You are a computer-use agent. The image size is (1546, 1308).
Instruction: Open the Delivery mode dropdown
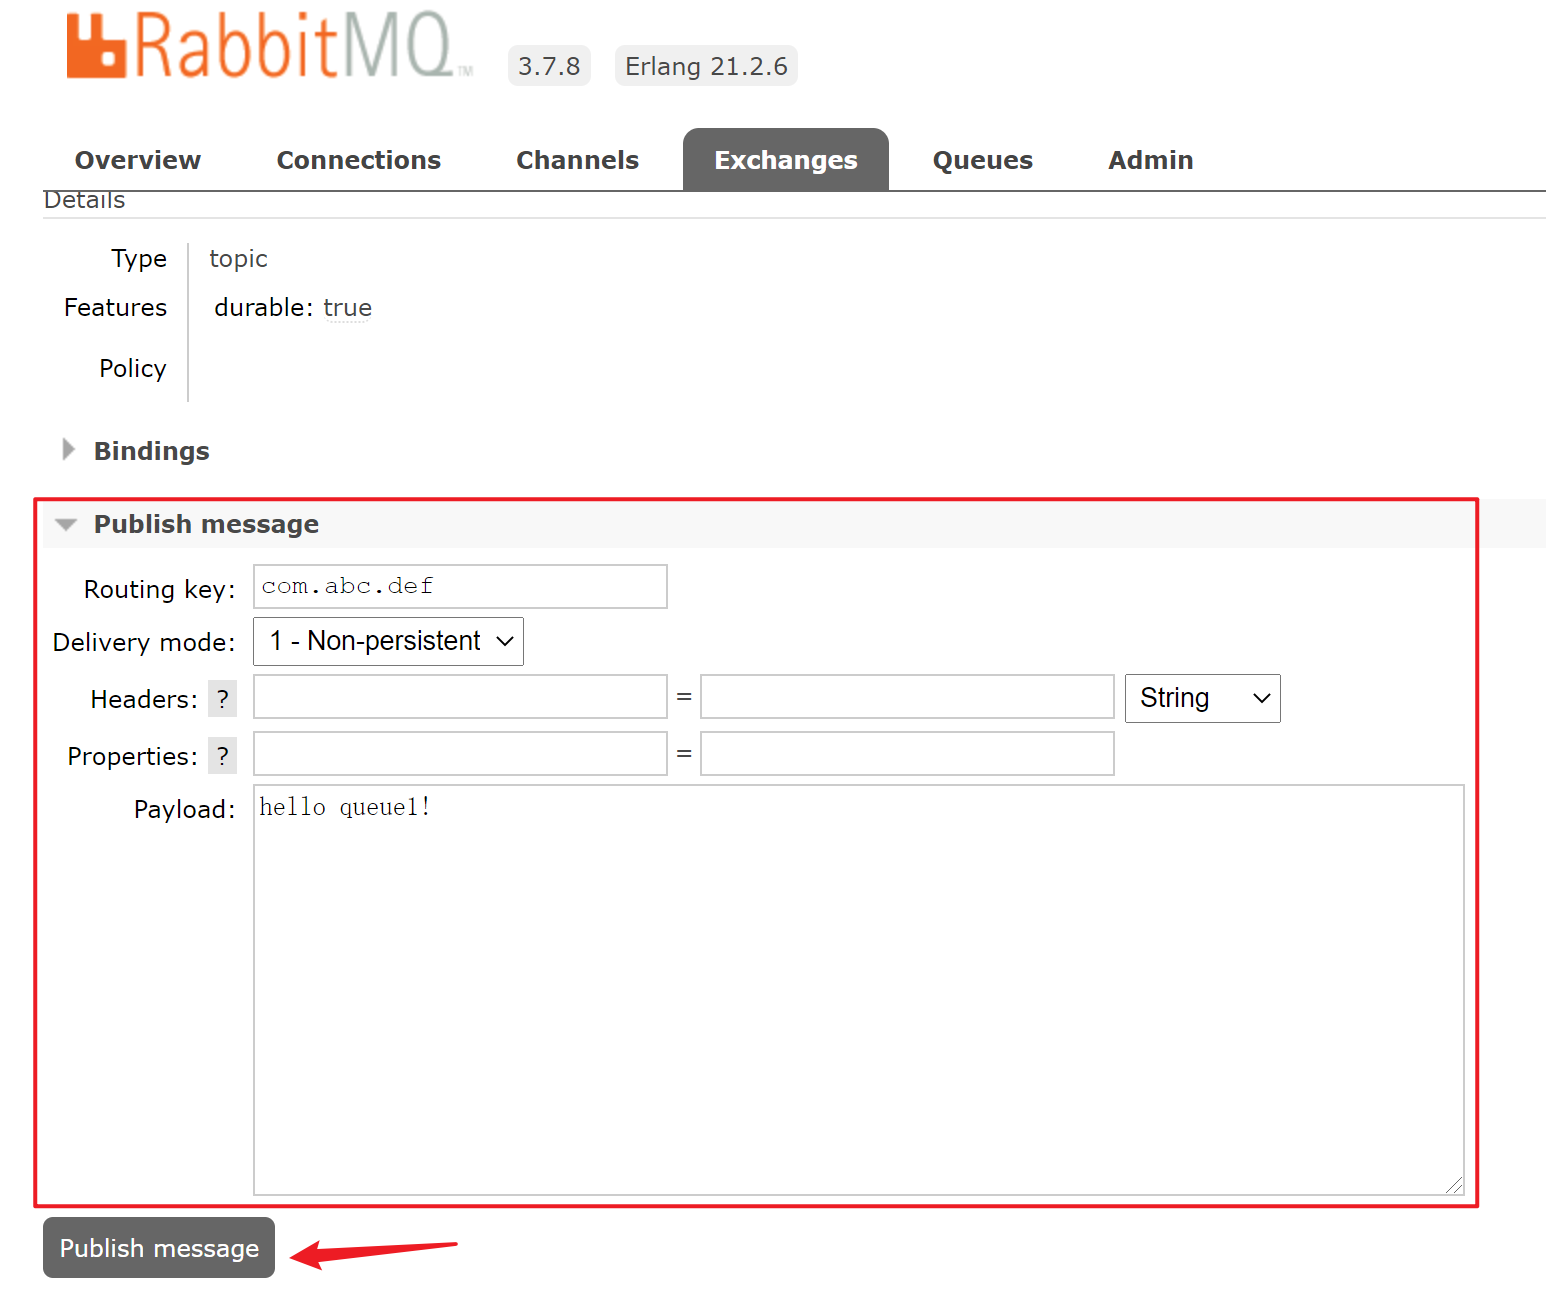388,642
